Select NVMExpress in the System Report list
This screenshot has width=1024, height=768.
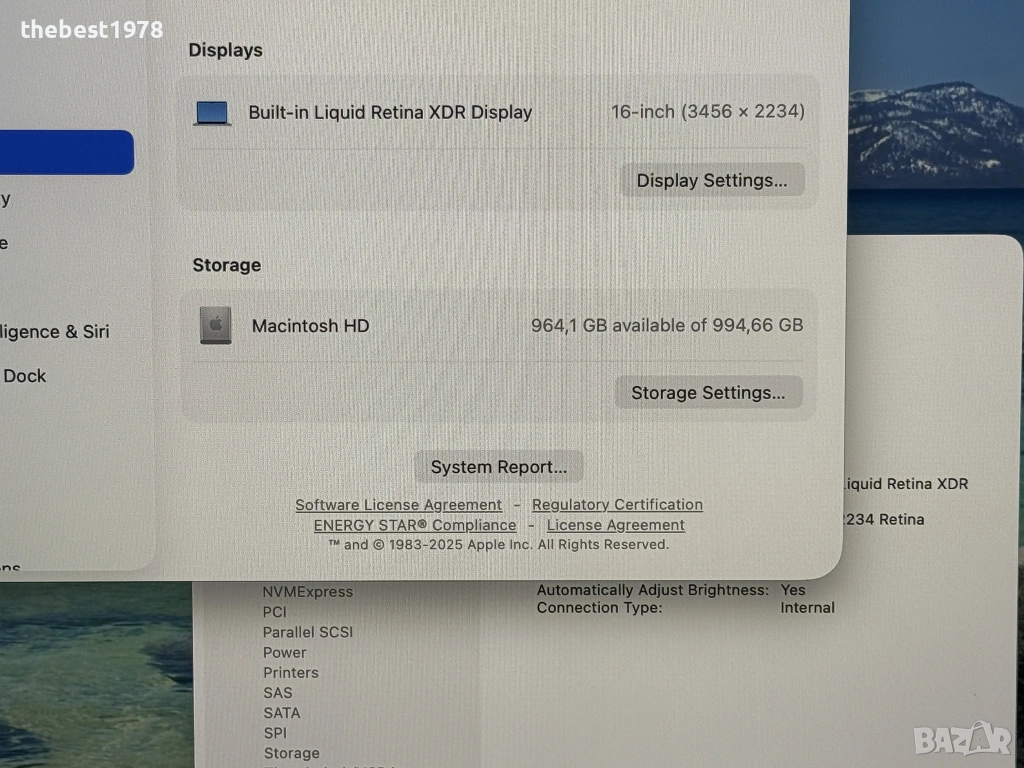307,592
